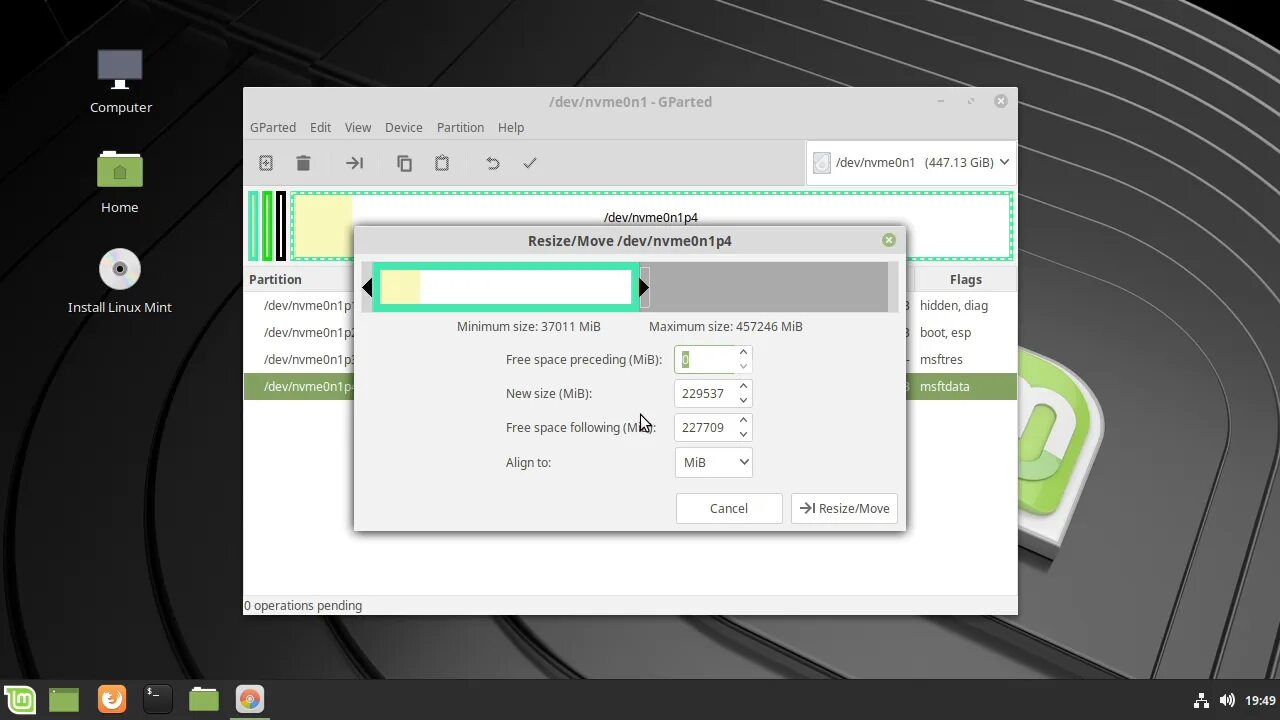Image resolution: width=1280 pixels, height=720 pixels.
Task: Open the Device menu
Action: (404, 127)
